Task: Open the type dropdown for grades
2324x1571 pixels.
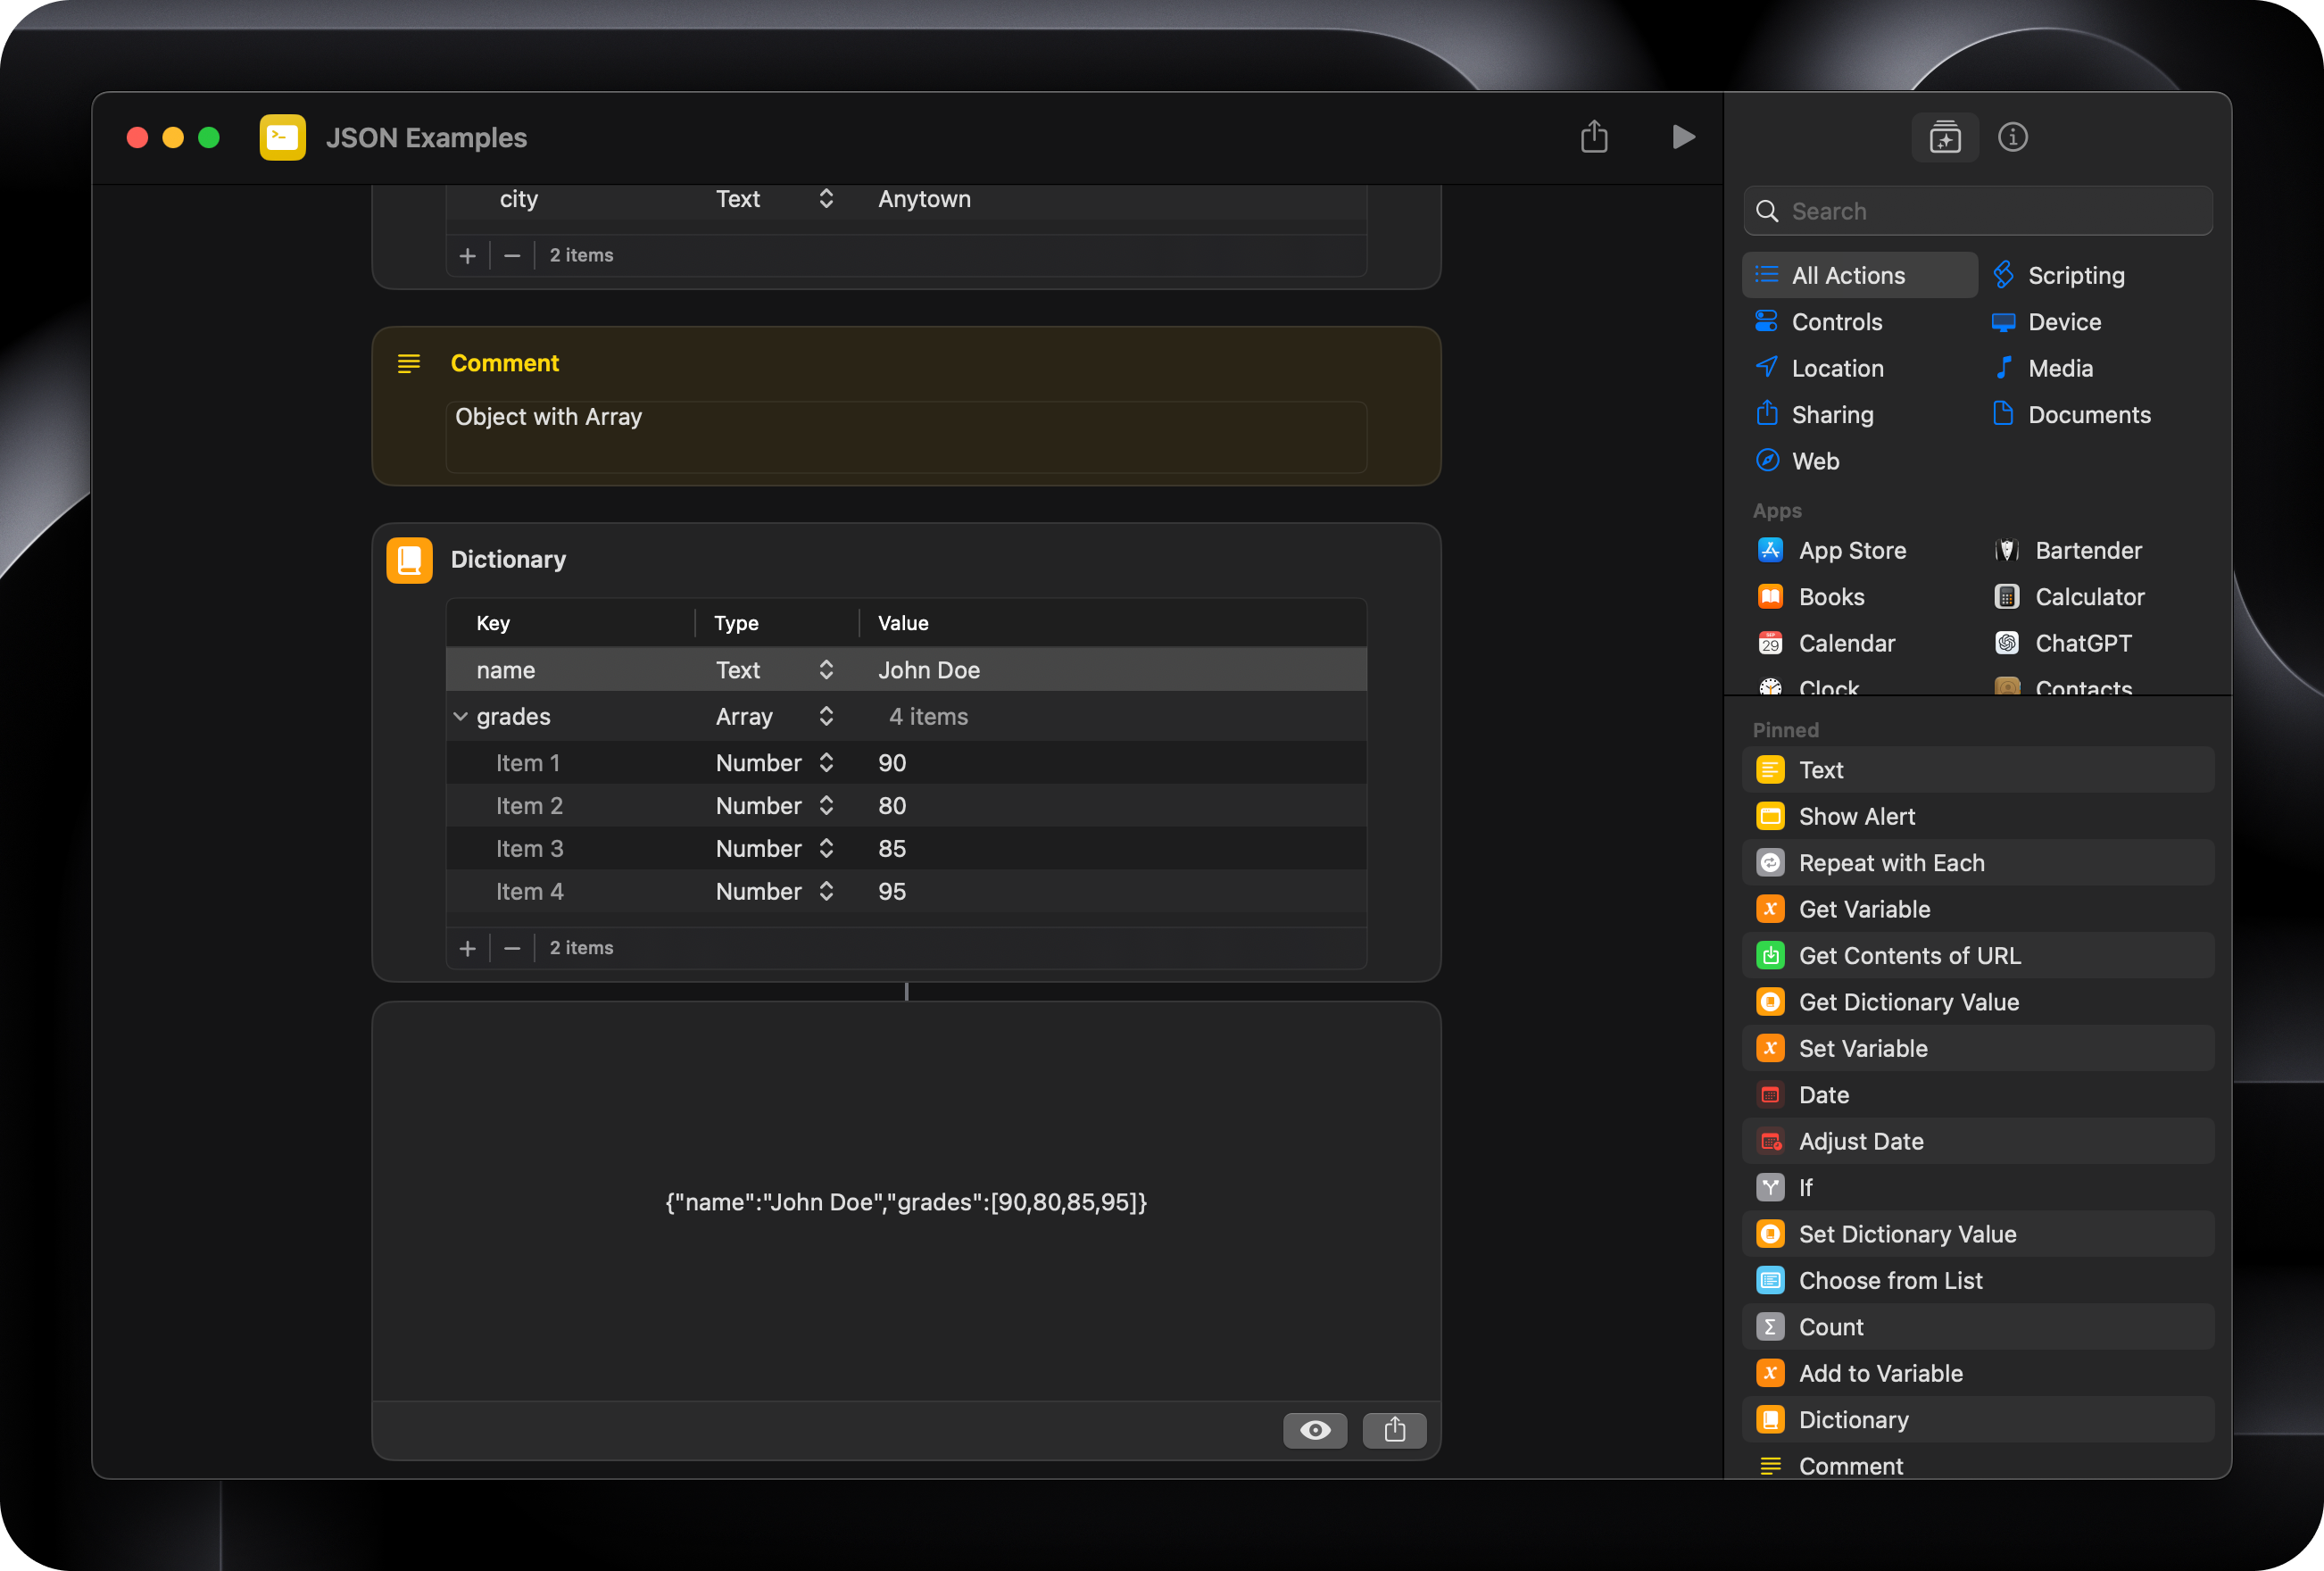Action: [x=826, y=717]
